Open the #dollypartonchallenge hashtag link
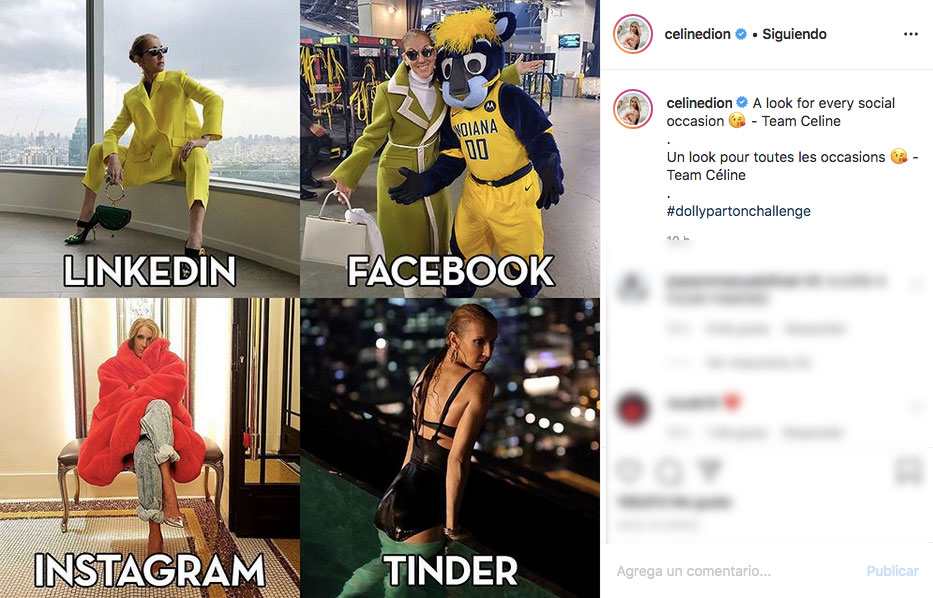This screenshot has width=933, height=598. coord(738,211)
